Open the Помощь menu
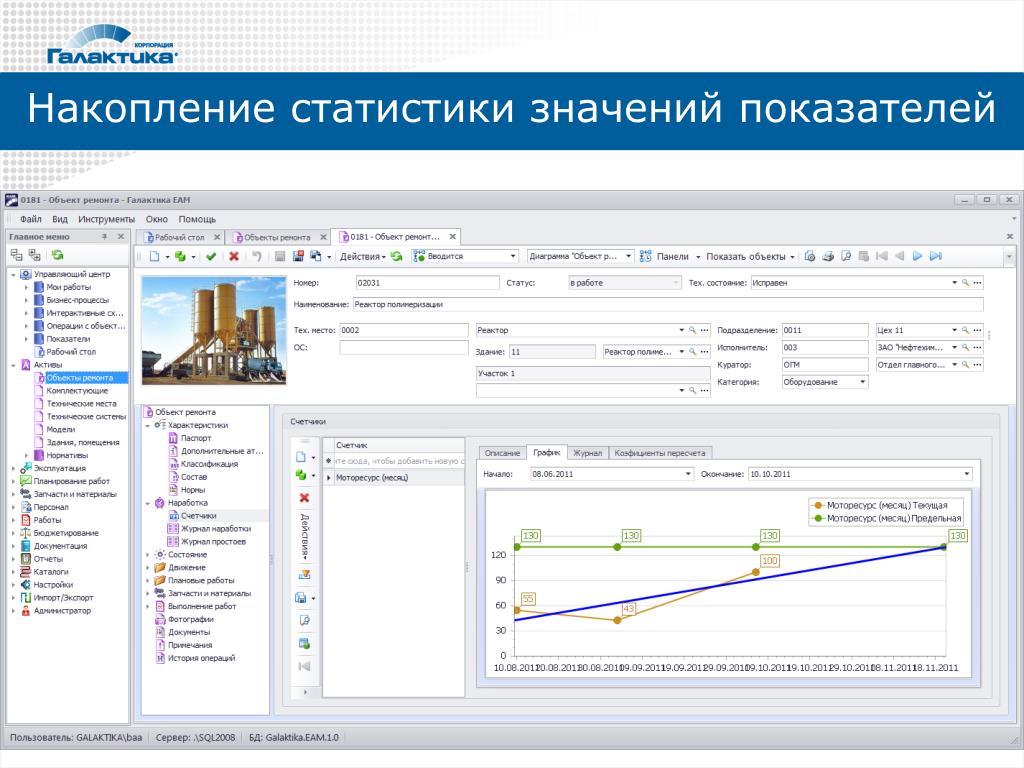1024x768 pixels. click(x=197, y=219)
